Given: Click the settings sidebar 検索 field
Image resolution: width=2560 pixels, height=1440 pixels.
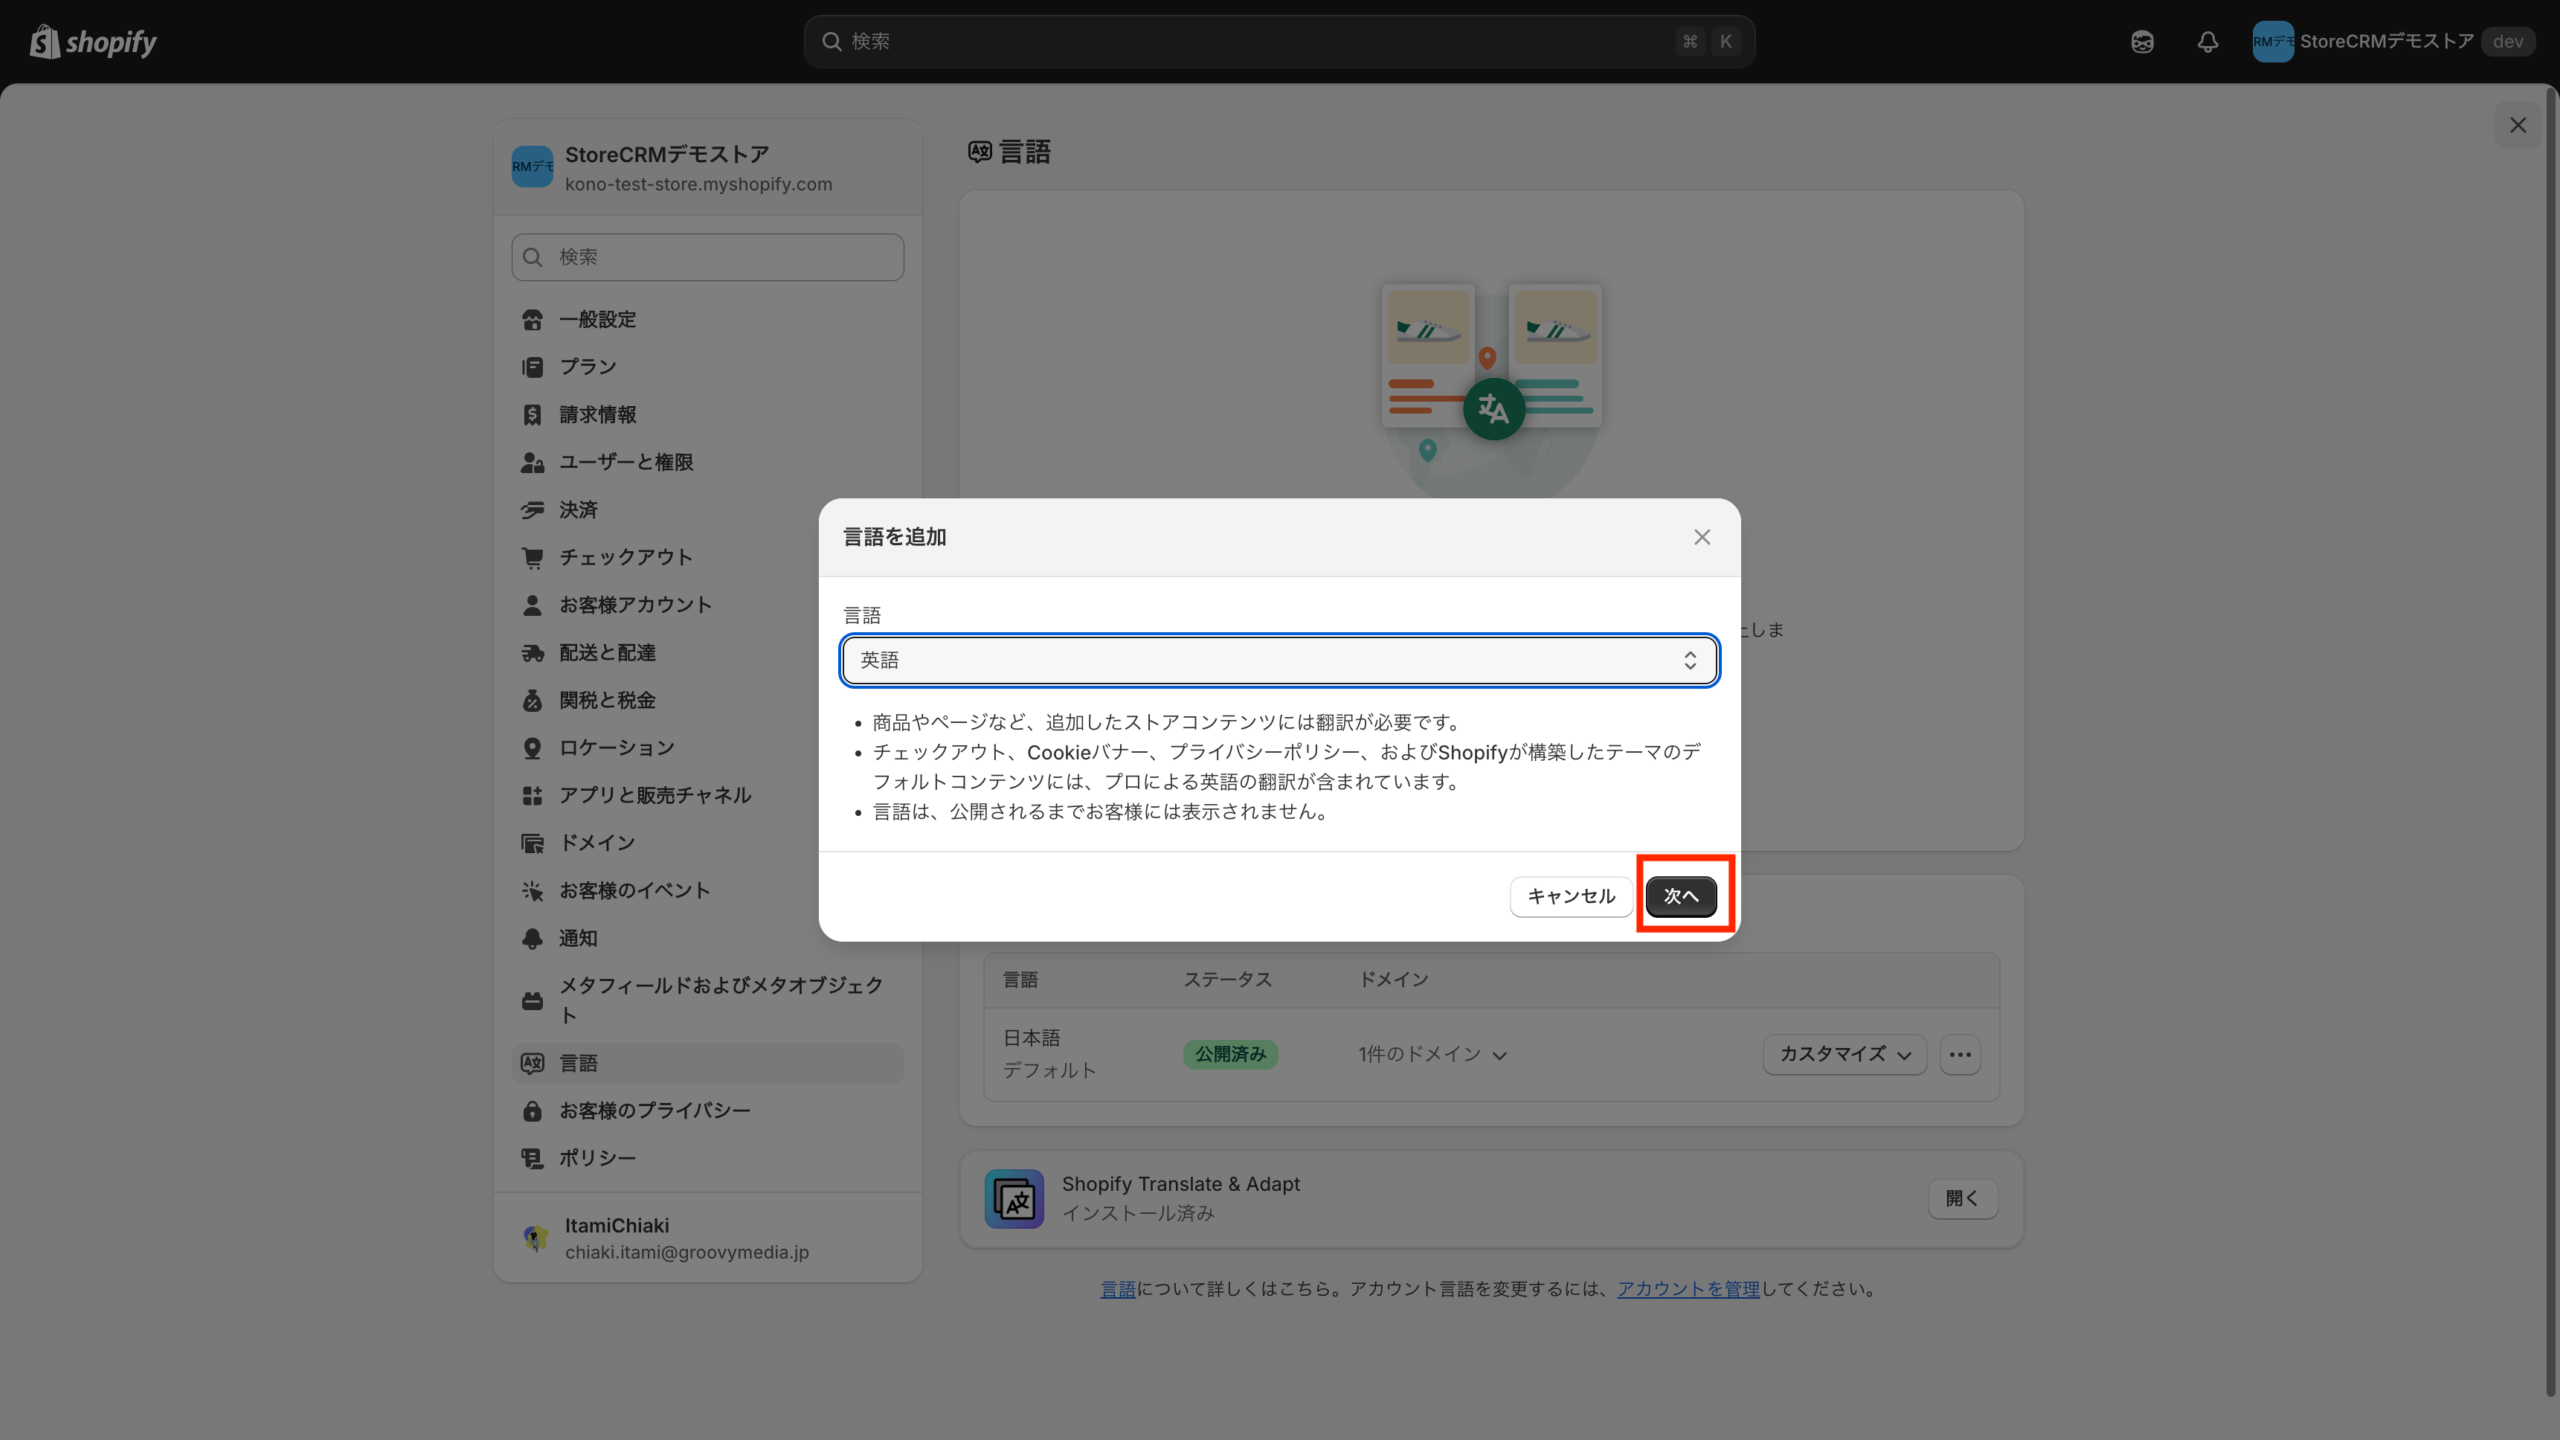Looking at the screenshot, I should [x=708, y=257].
